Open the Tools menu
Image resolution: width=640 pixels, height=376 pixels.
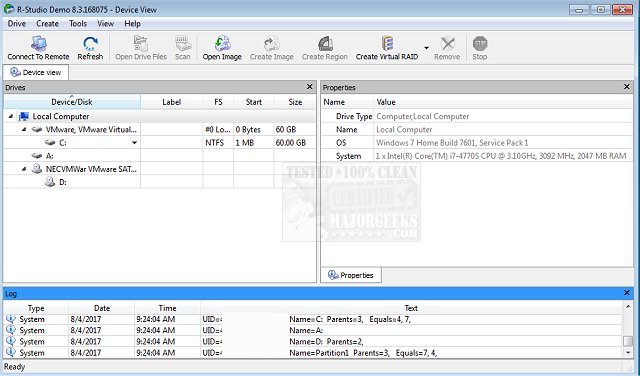coord(78,24)
